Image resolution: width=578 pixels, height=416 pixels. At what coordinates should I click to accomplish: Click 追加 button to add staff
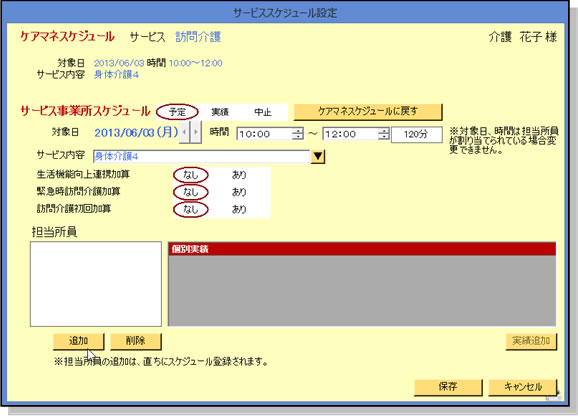click(79, 341)
